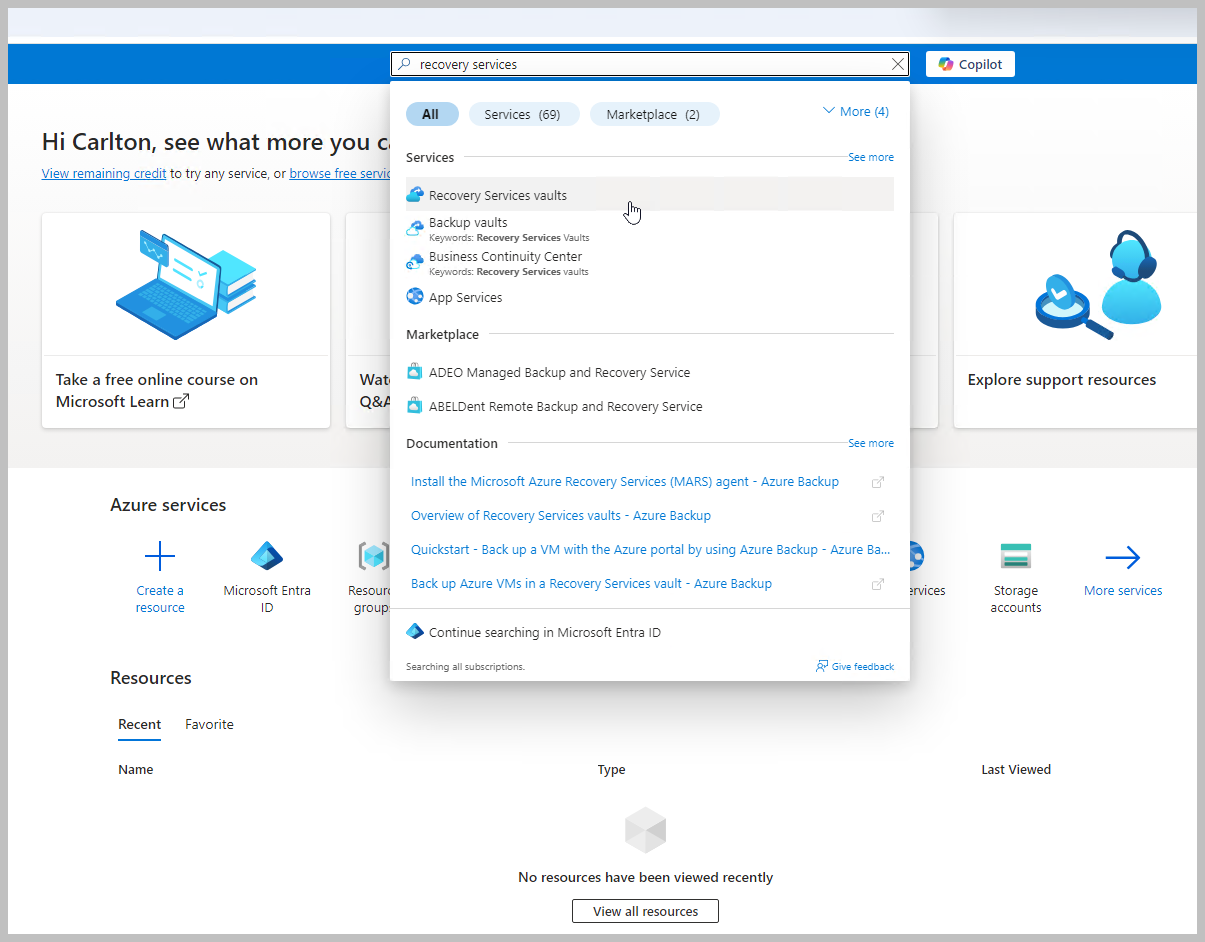Click the More services arrow icon
1205x942 pixels.
pos(1123,557)
